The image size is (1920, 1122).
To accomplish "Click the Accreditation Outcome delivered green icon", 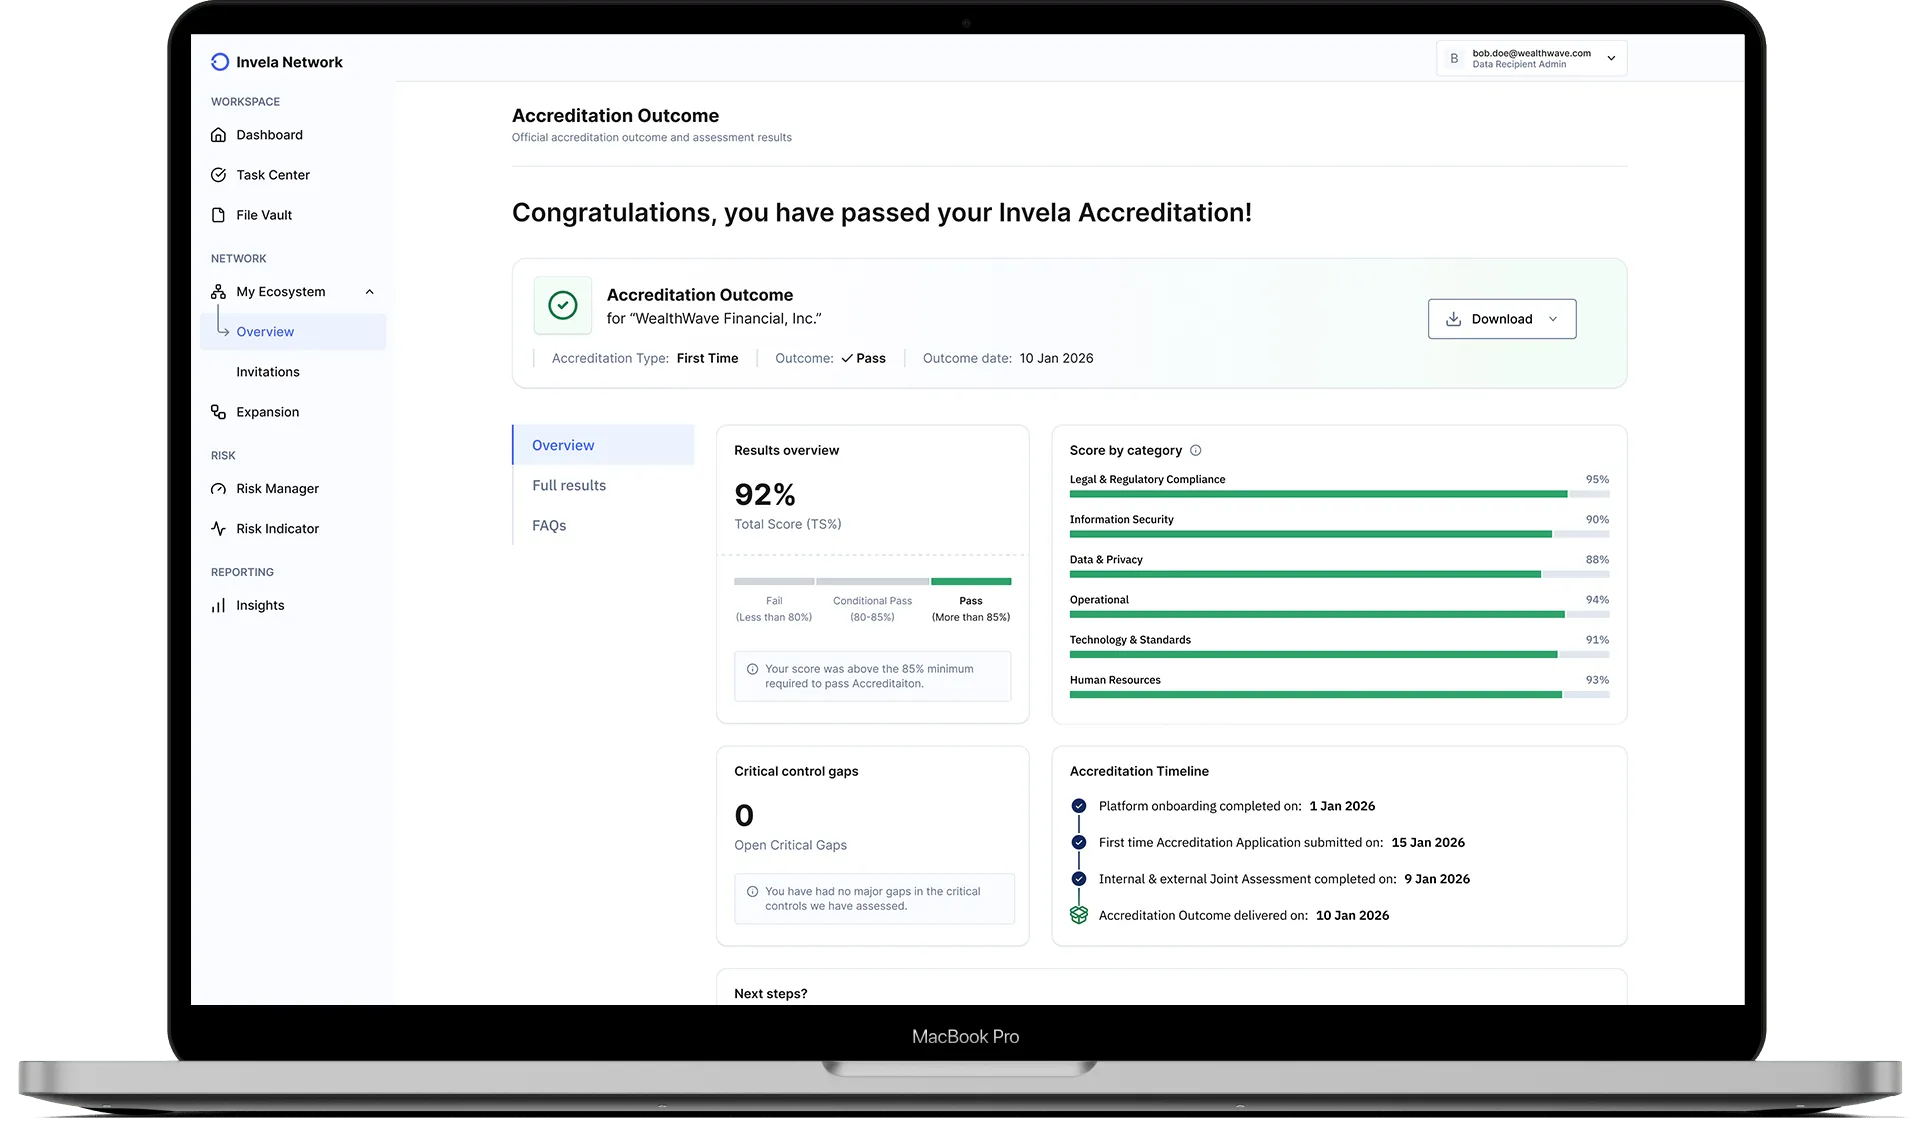I will pos(1079,915).
